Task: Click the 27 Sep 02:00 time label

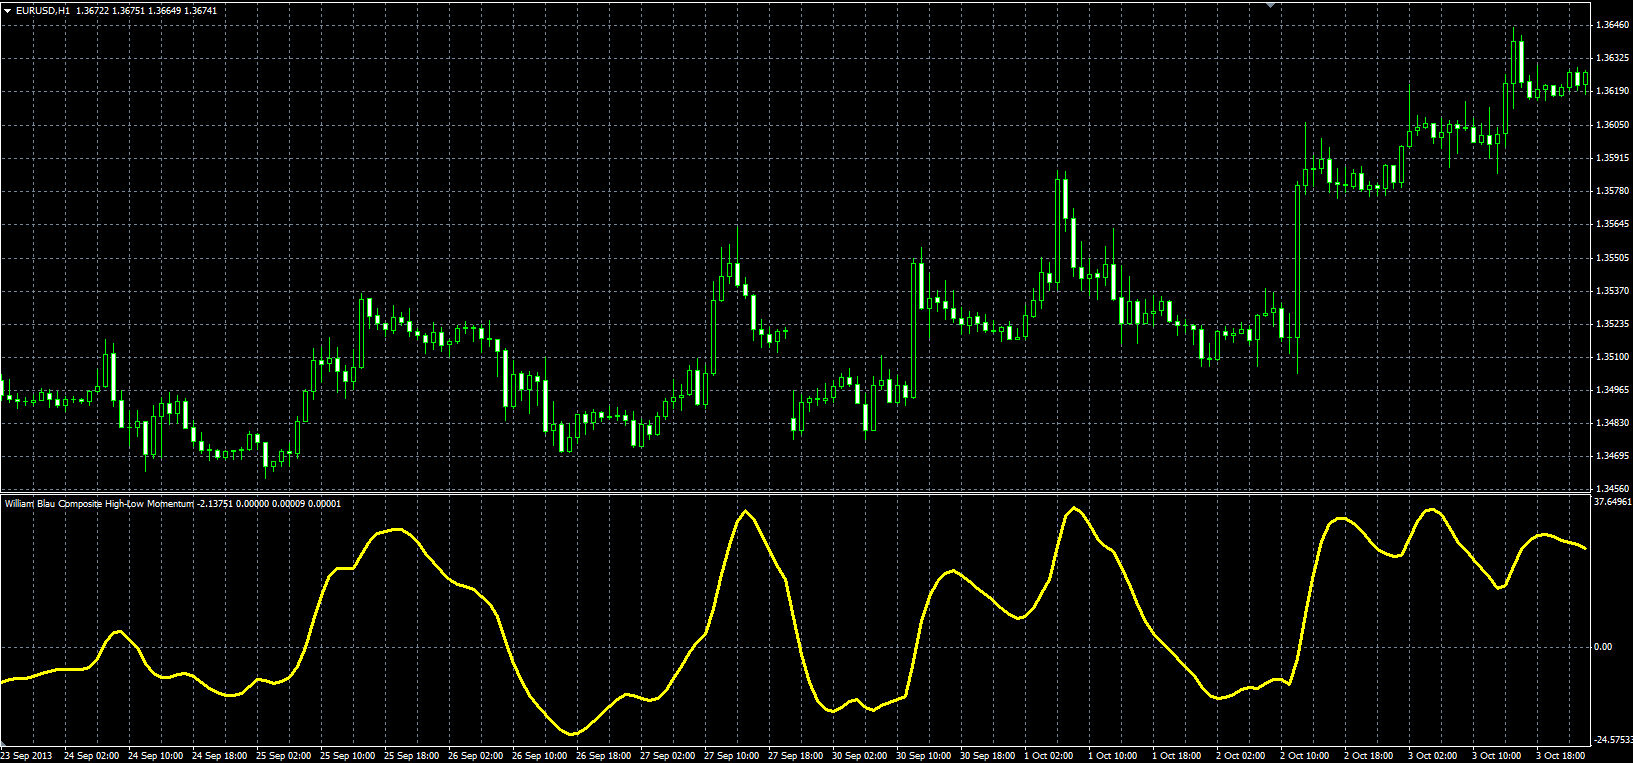Action: (667, 756)
